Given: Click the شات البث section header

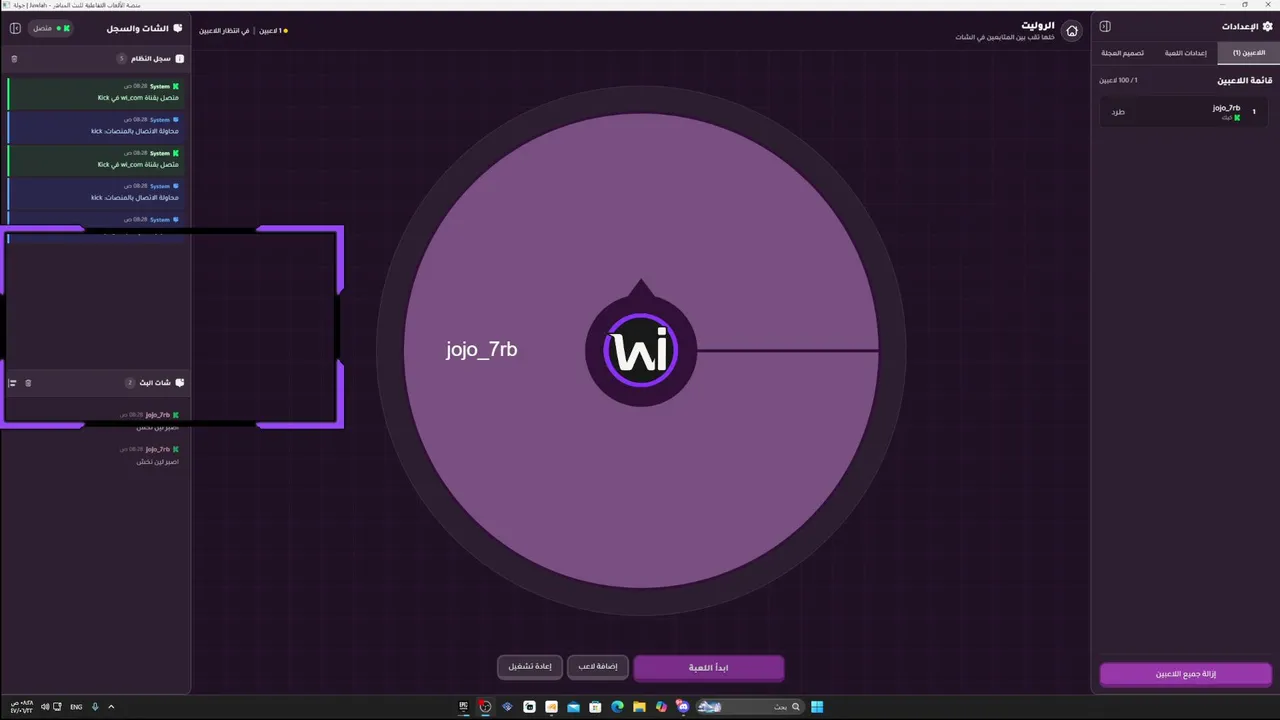Looking at the screenshot, I should pyautogui.click(x=97, y=383).
